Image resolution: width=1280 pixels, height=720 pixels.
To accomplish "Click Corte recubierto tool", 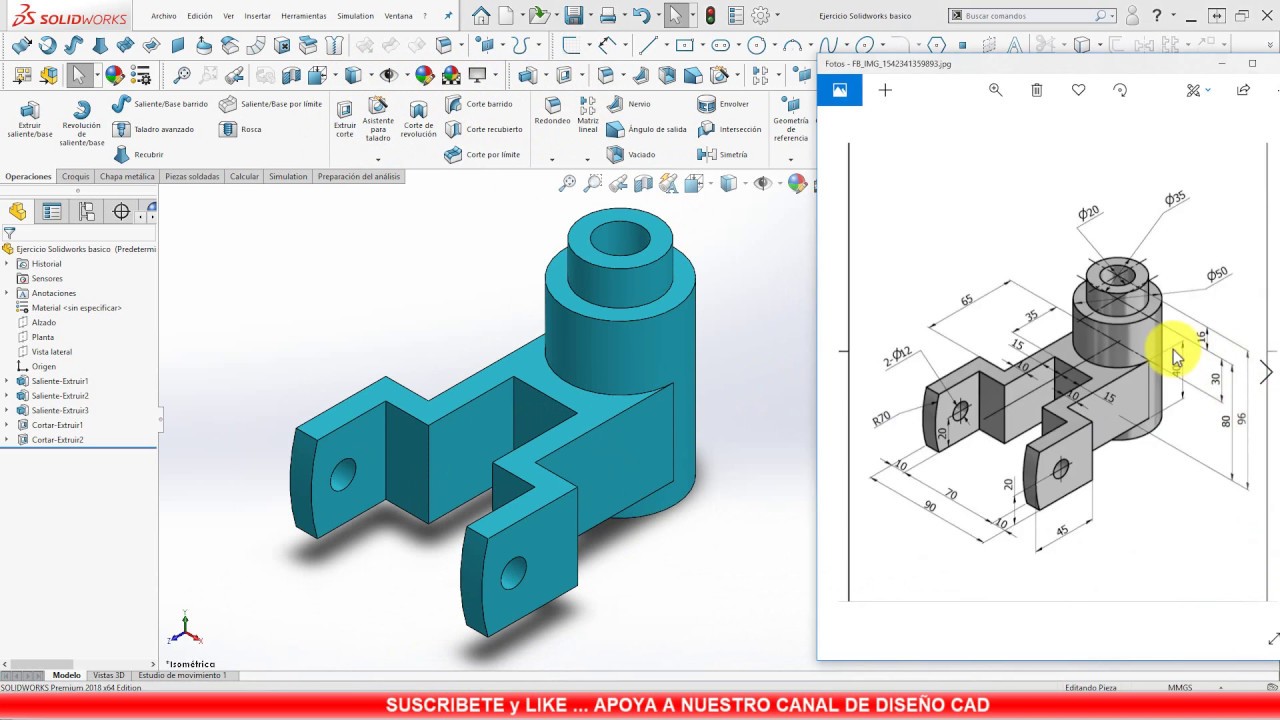I will [483, 129].
